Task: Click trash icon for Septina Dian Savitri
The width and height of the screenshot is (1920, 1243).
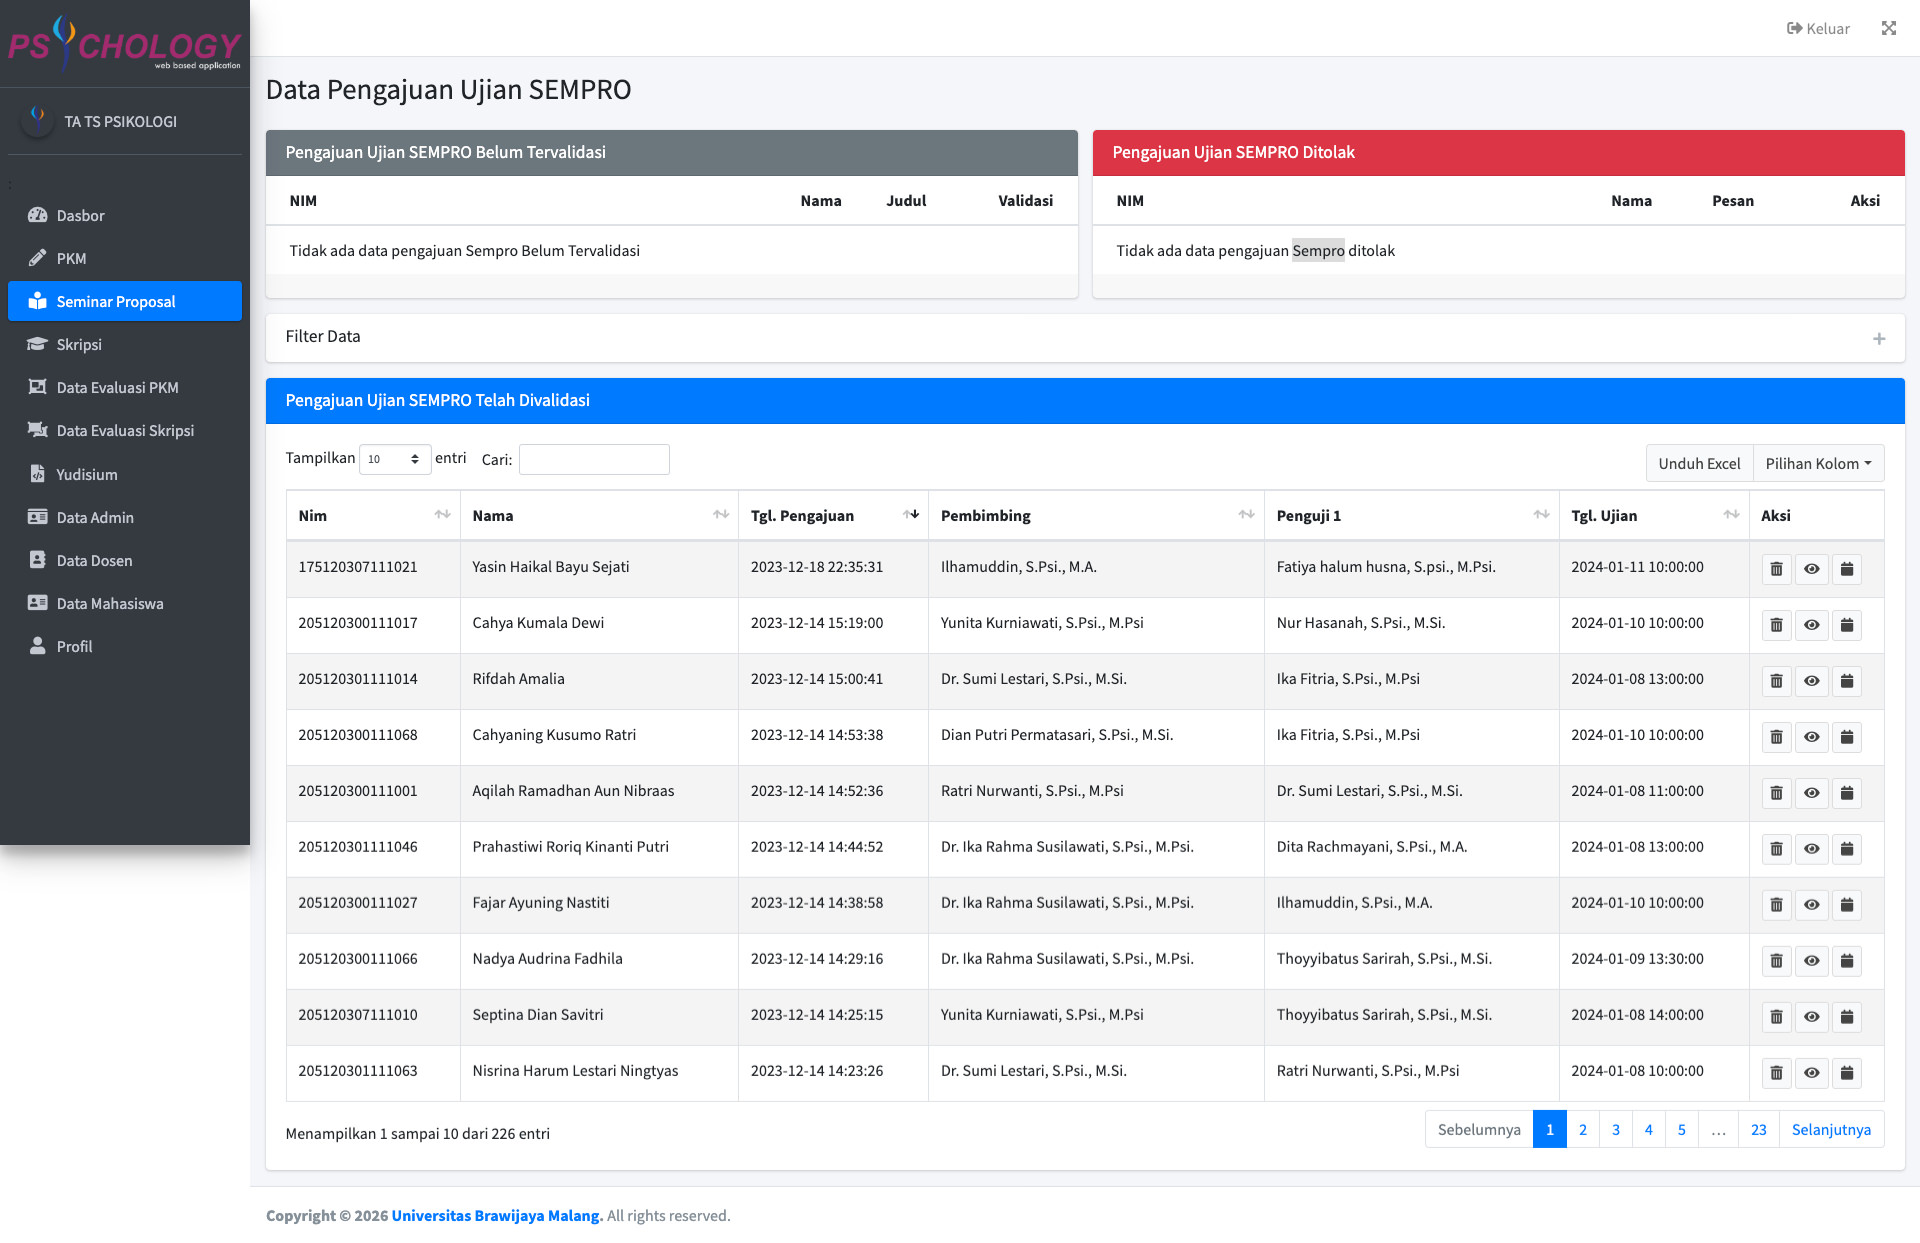Action: (x=1776, y=1017)
